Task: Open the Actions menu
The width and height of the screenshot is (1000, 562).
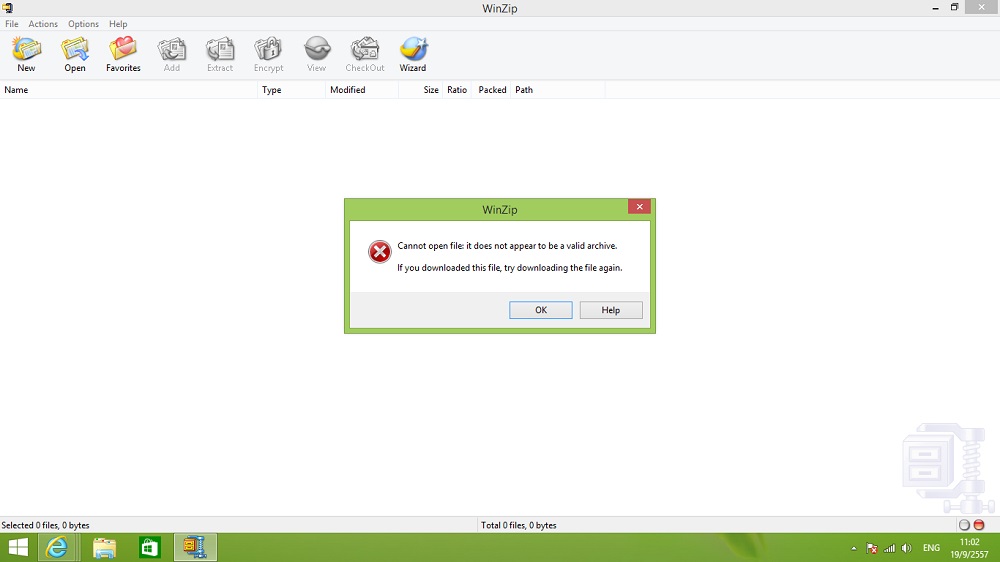Action: pos(43,24)
